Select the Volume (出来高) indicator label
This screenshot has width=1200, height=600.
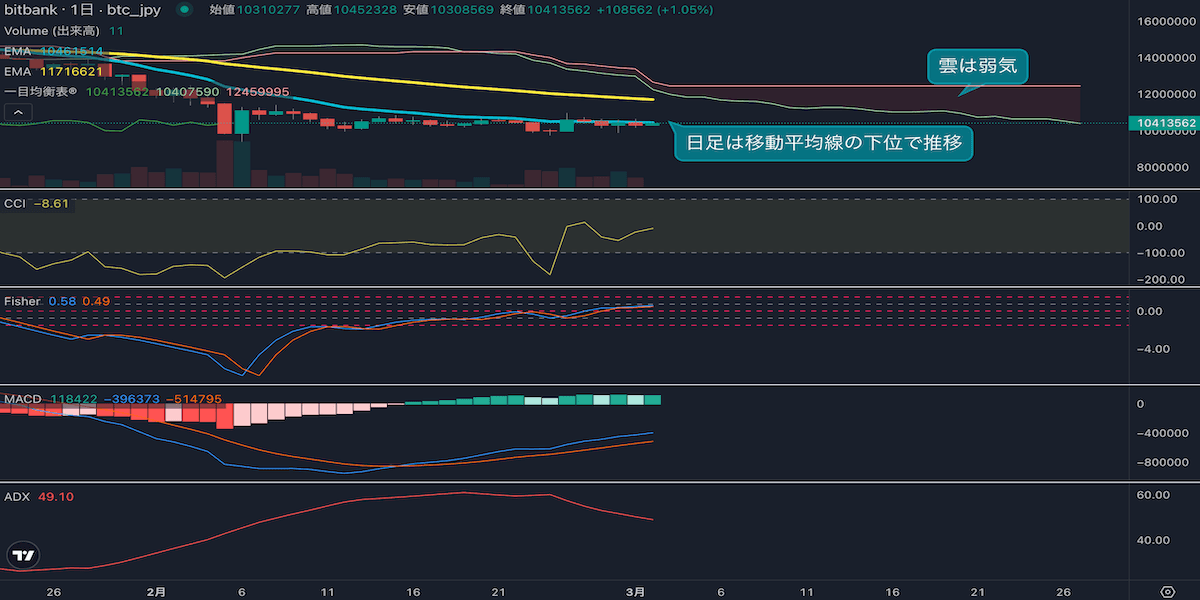point(52,31)
